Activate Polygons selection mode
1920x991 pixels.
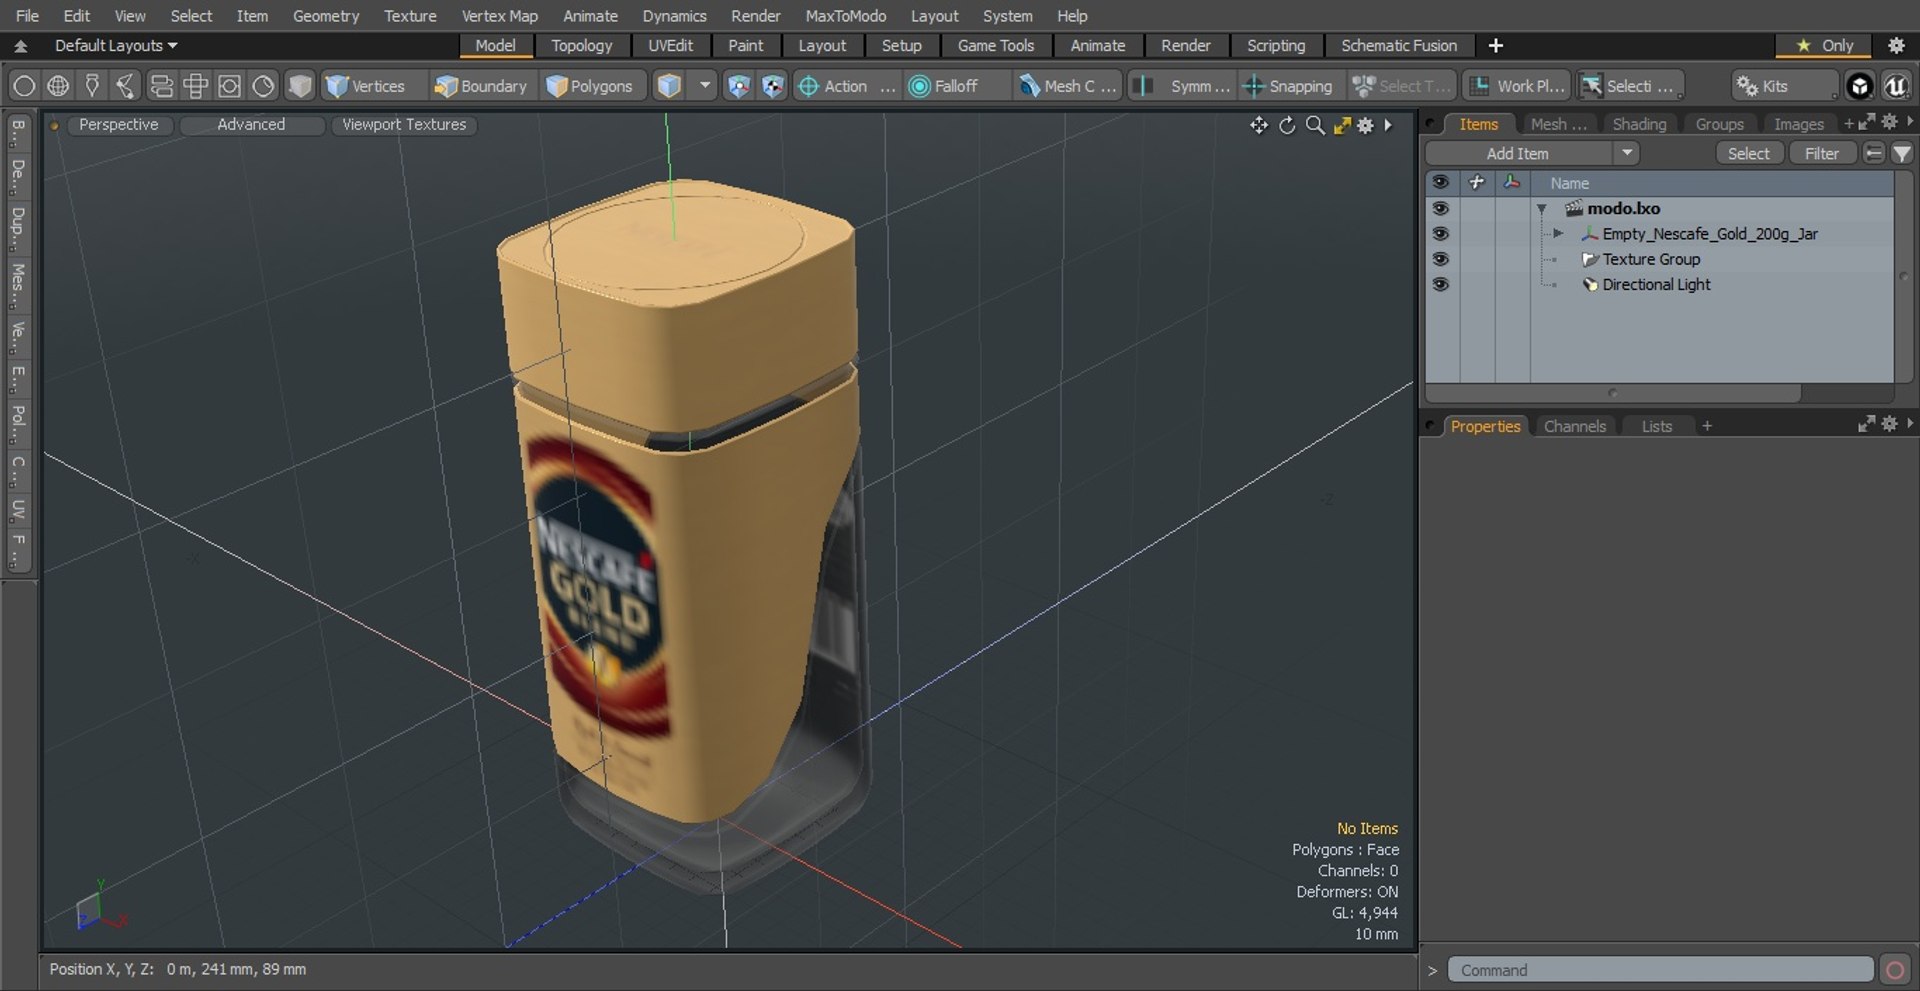590,86
